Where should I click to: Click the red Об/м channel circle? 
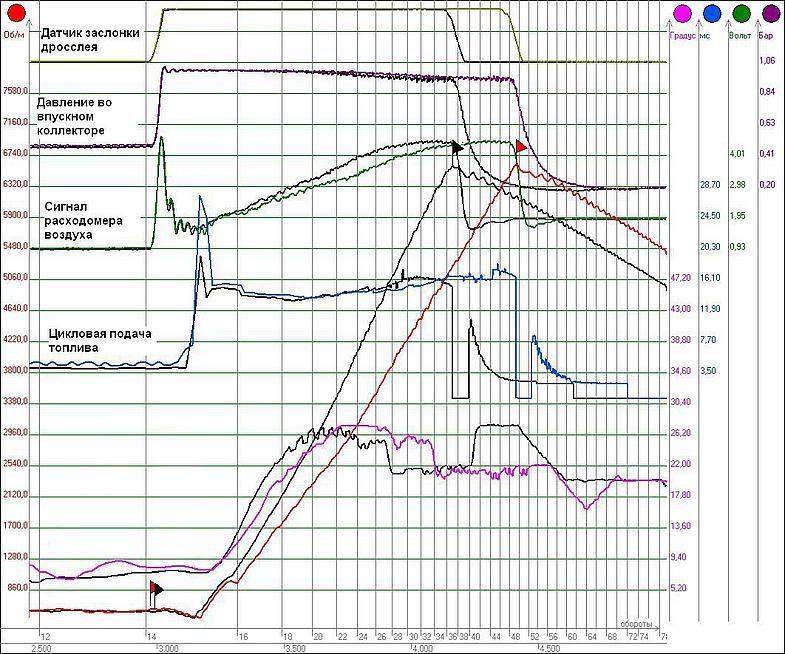(x=15, y=13)
